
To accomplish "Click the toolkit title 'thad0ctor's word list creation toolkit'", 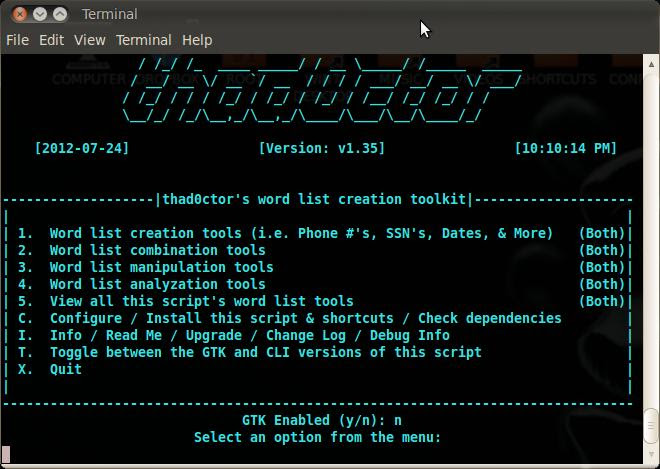I will click(314, 199).
